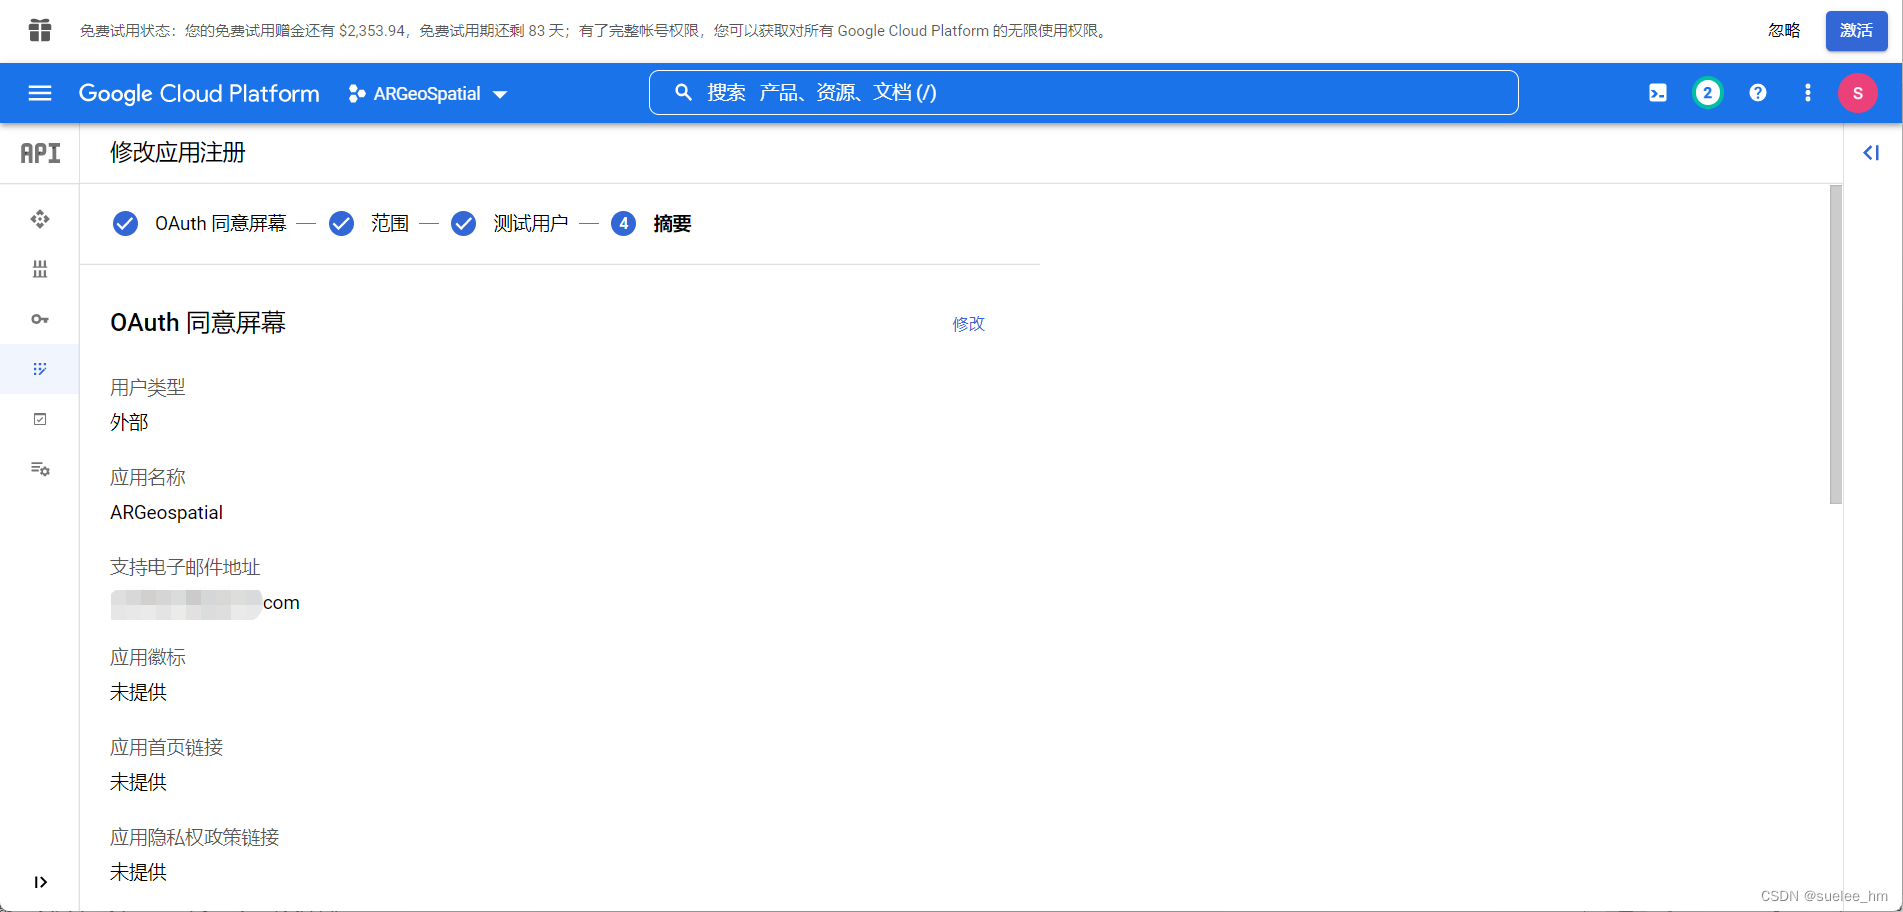Open OAuth consent screen sidebar icon
The image size is (1903, 912).
[x=40, y=369]
